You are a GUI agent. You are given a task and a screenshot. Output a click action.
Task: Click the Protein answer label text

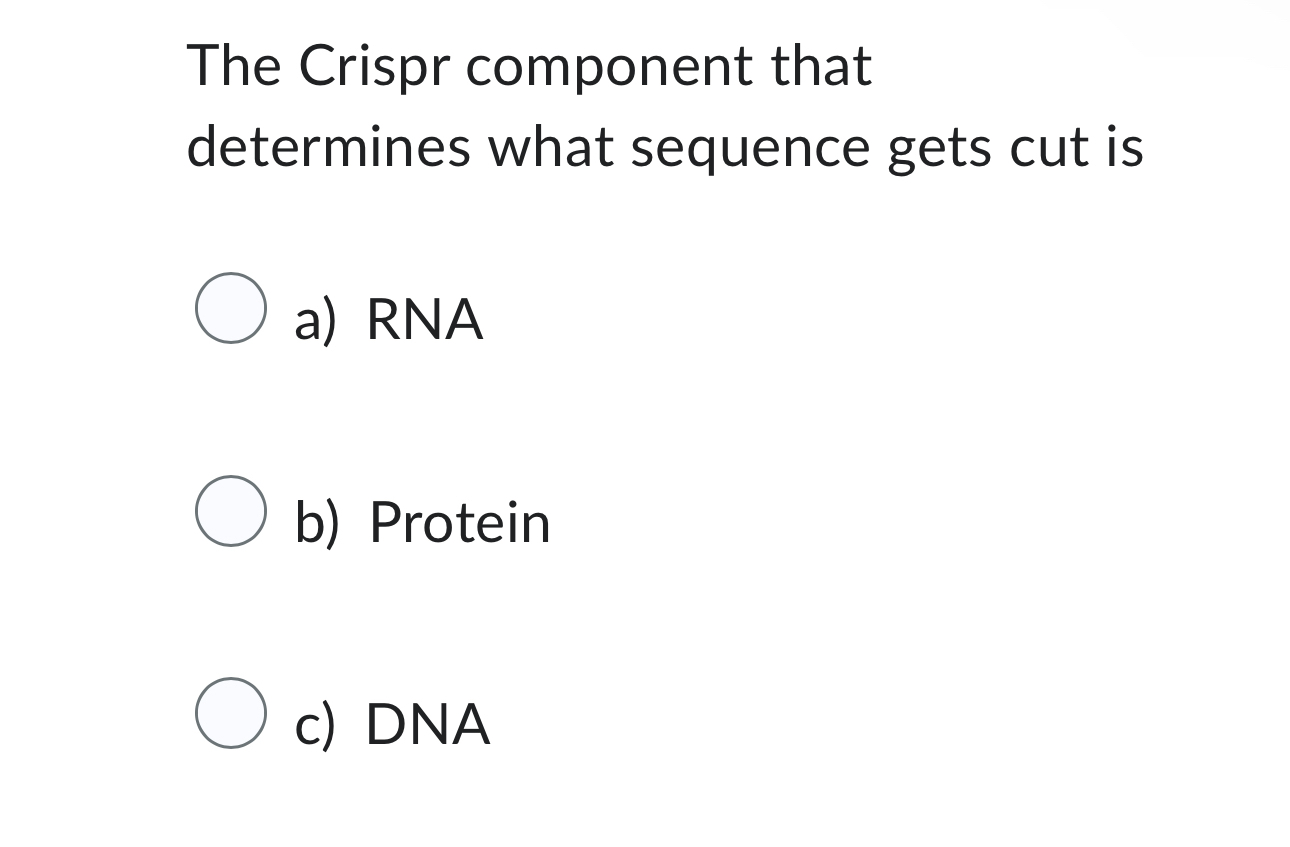tap(458, 521)
